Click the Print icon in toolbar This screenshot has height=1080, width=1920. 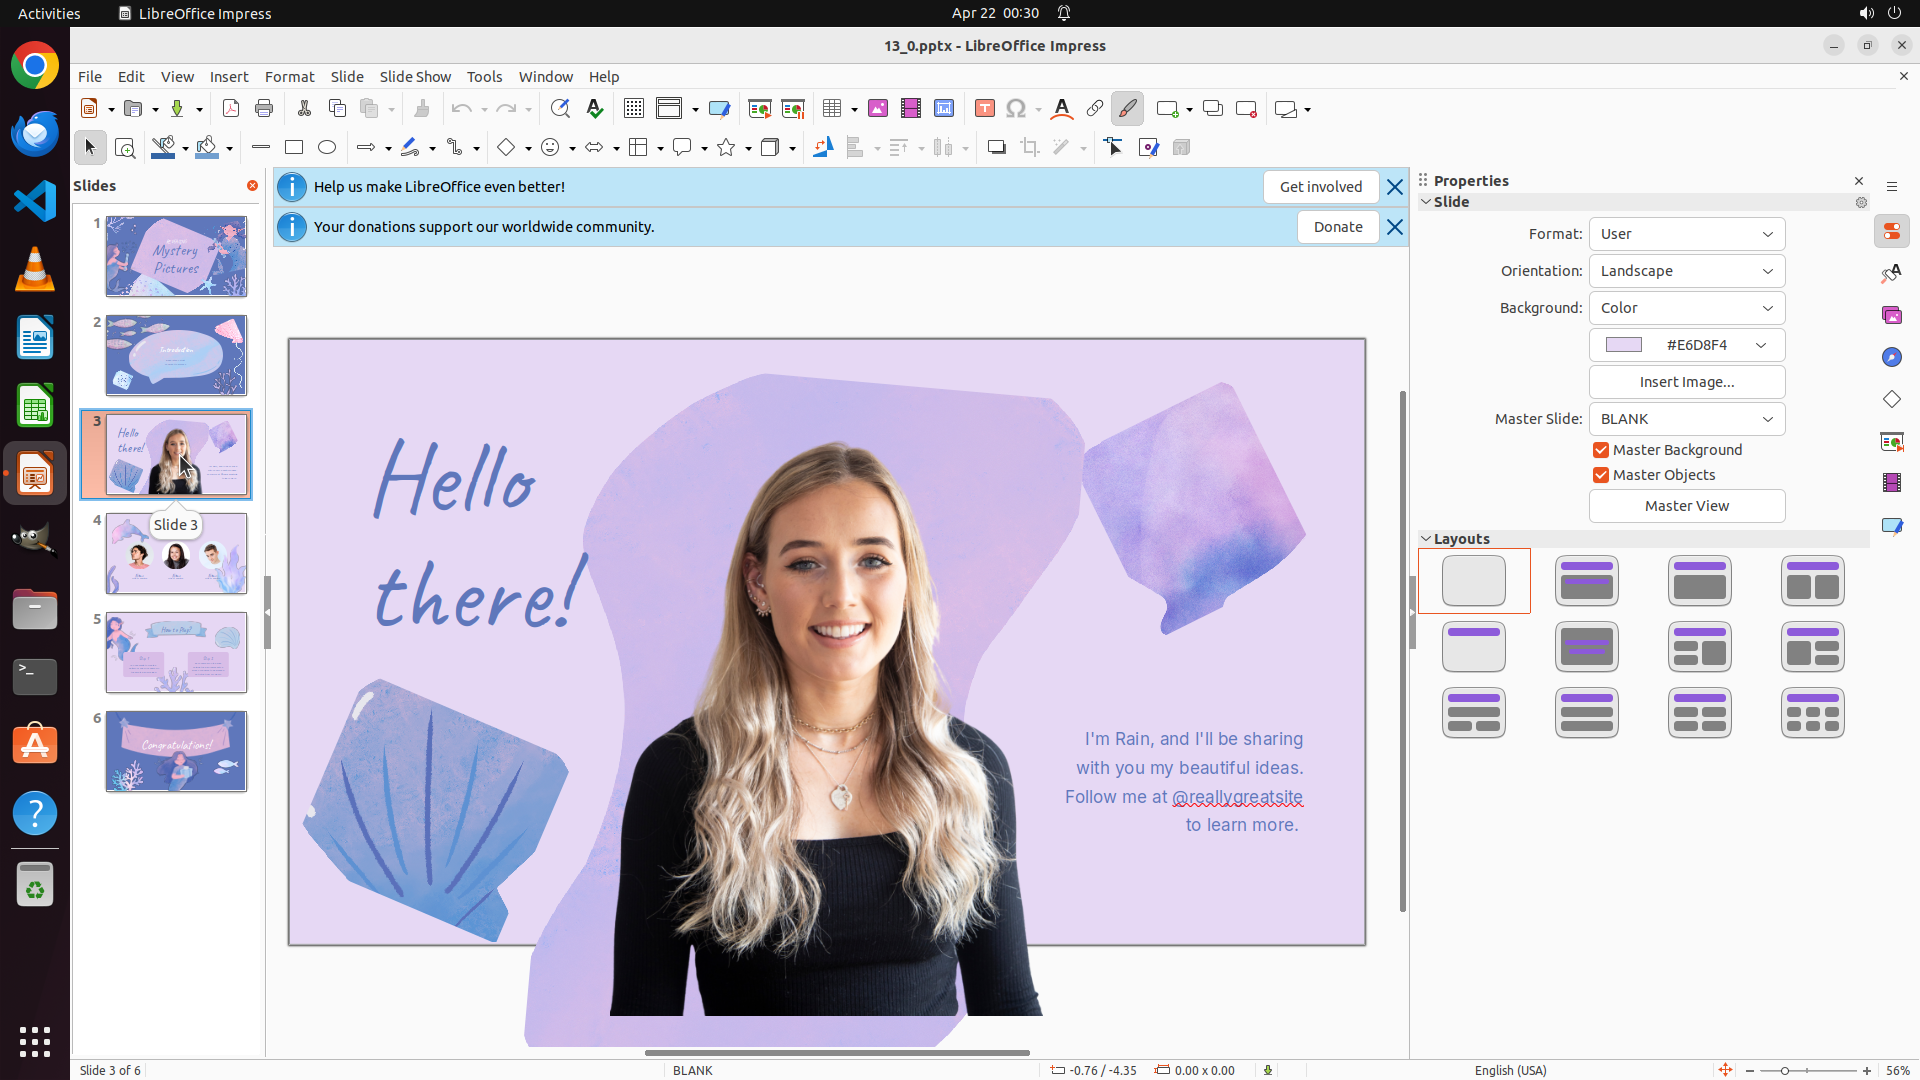(x=264, y=109)
